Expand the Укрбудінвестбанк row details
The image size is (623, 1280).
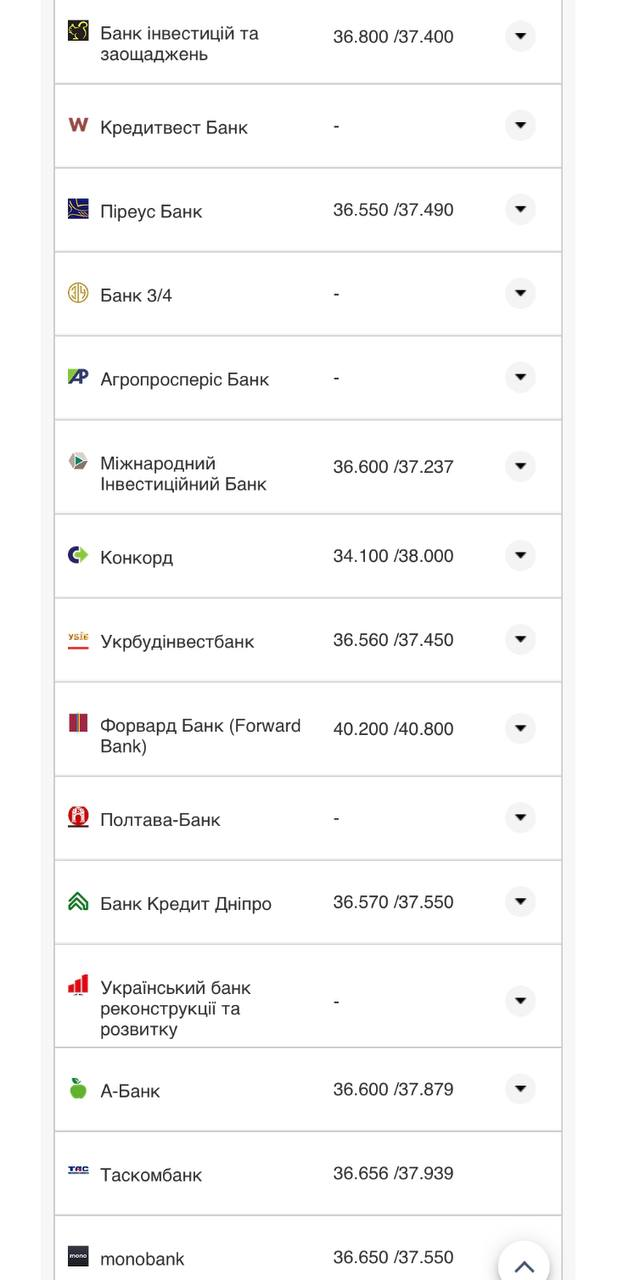pos(520,639)
